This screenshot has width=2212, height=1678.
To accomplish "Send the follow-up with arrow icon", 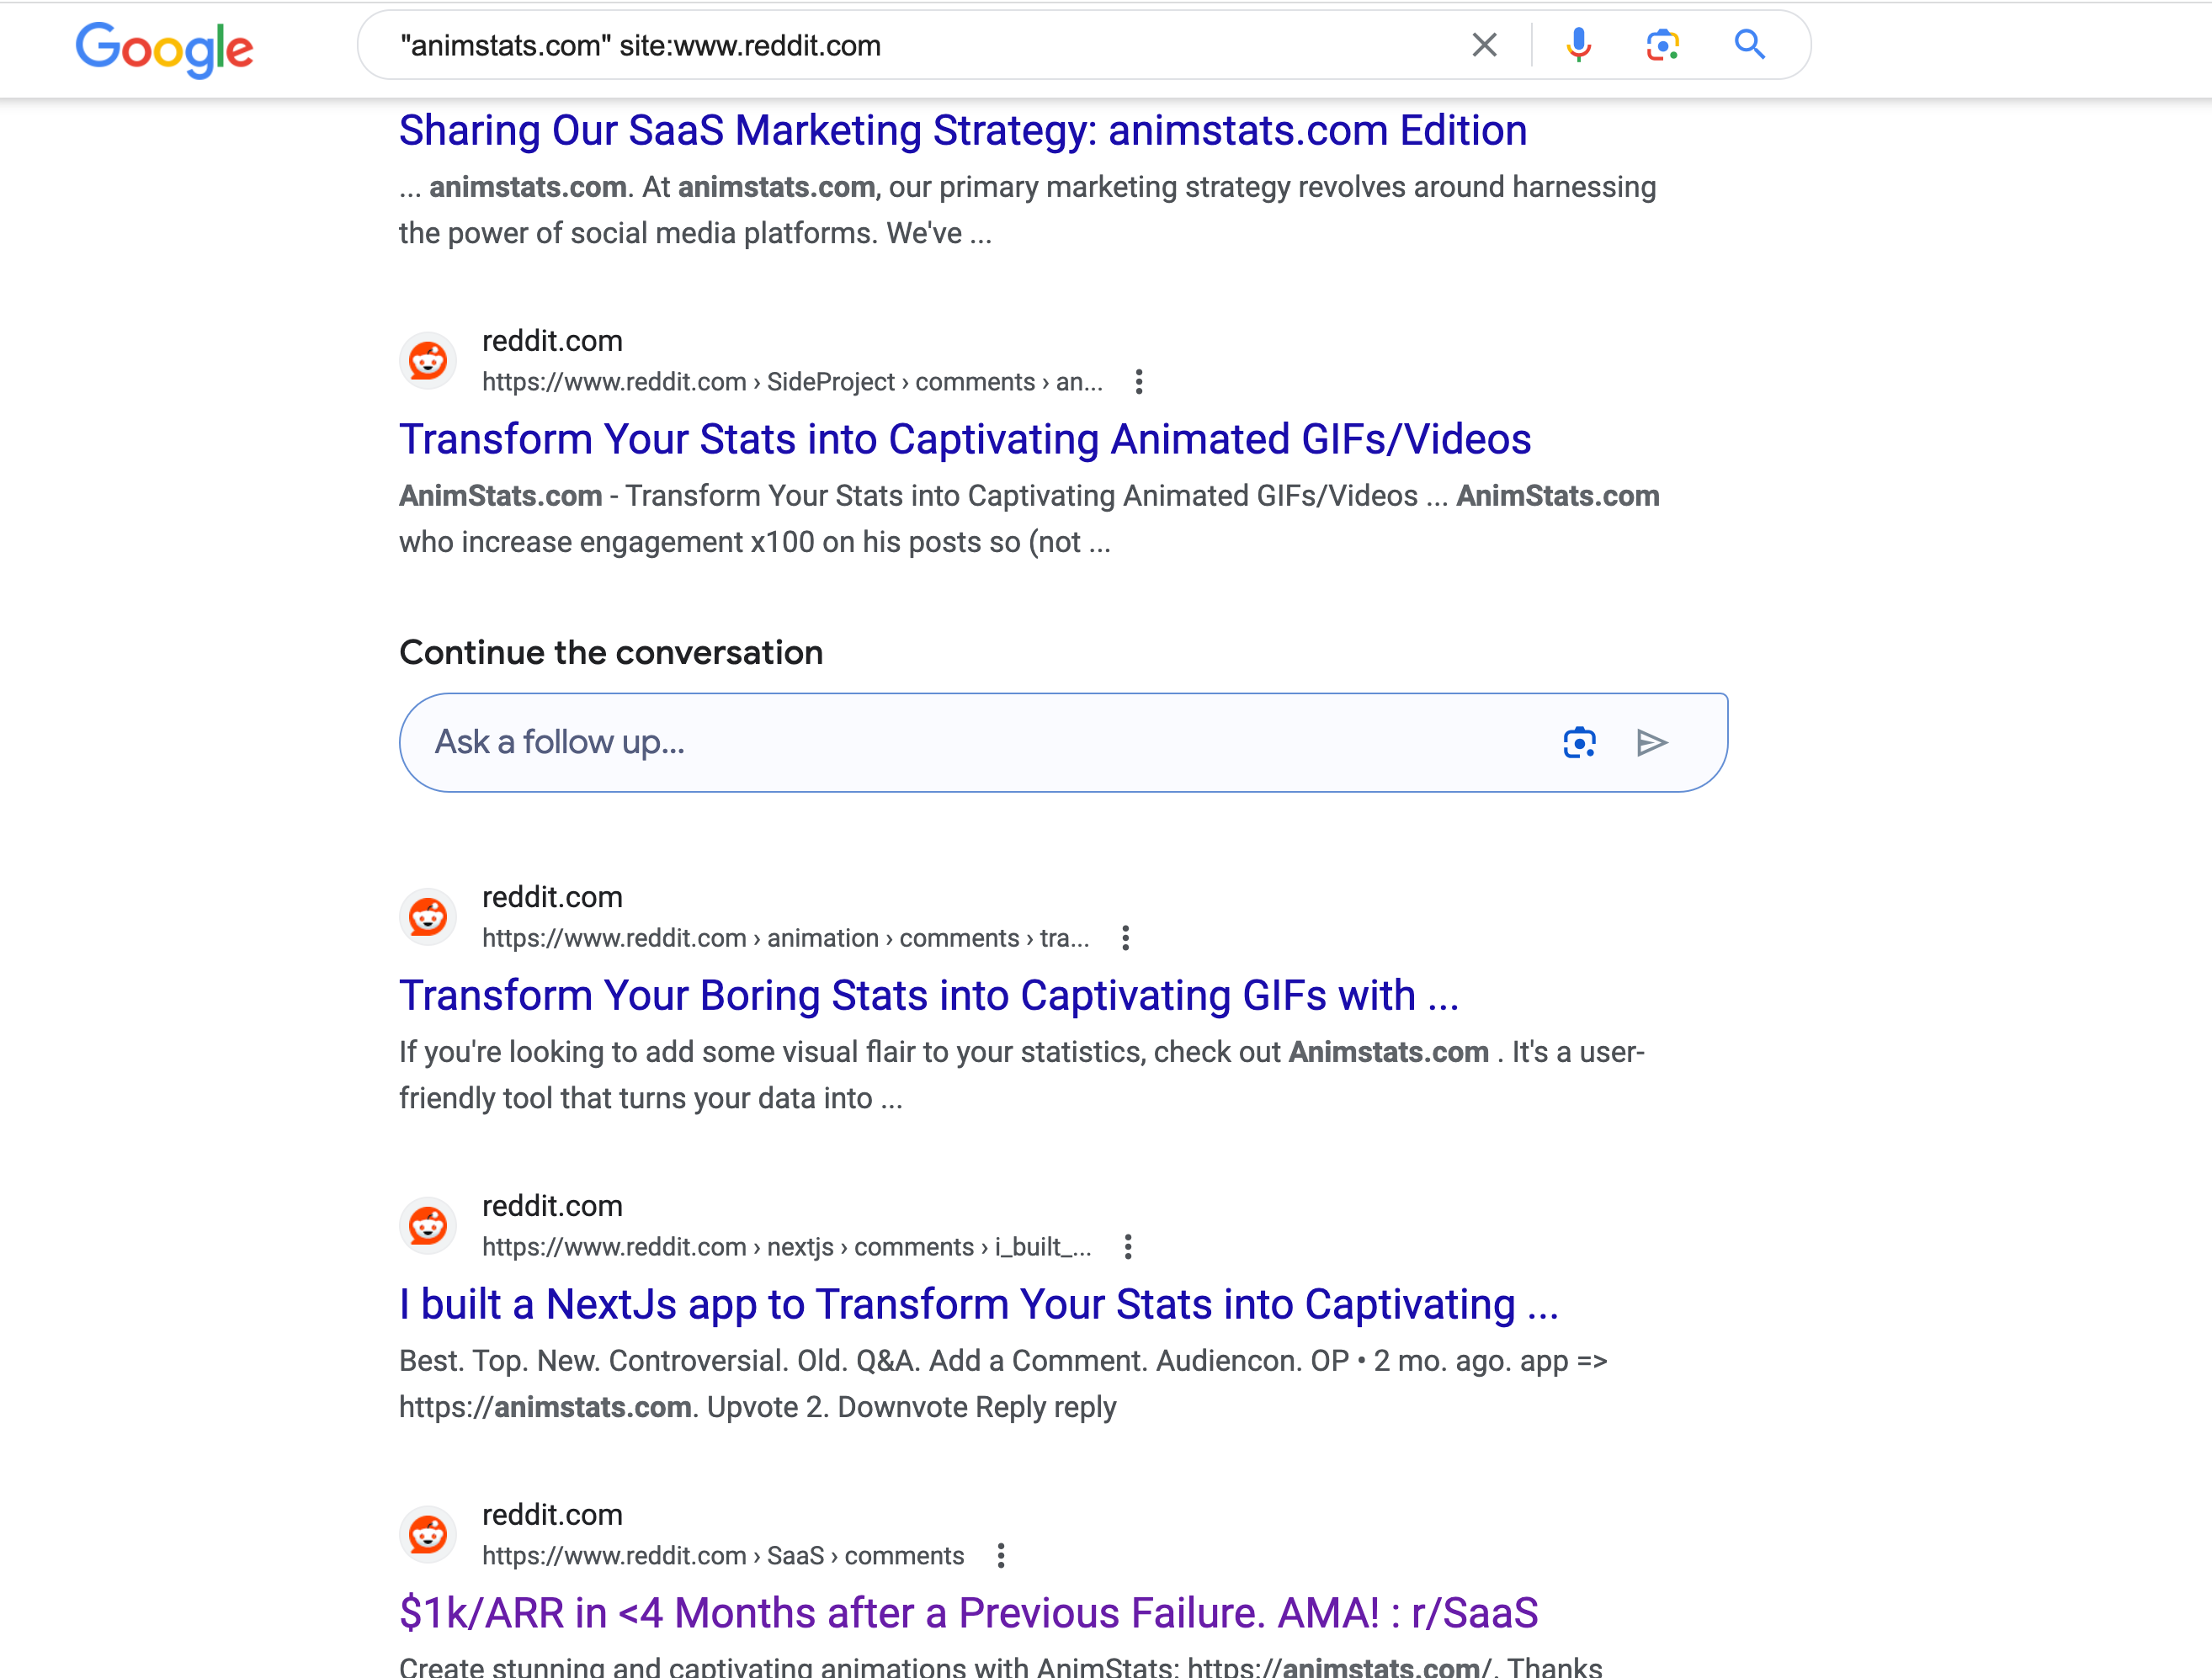I will (1652, 743).
